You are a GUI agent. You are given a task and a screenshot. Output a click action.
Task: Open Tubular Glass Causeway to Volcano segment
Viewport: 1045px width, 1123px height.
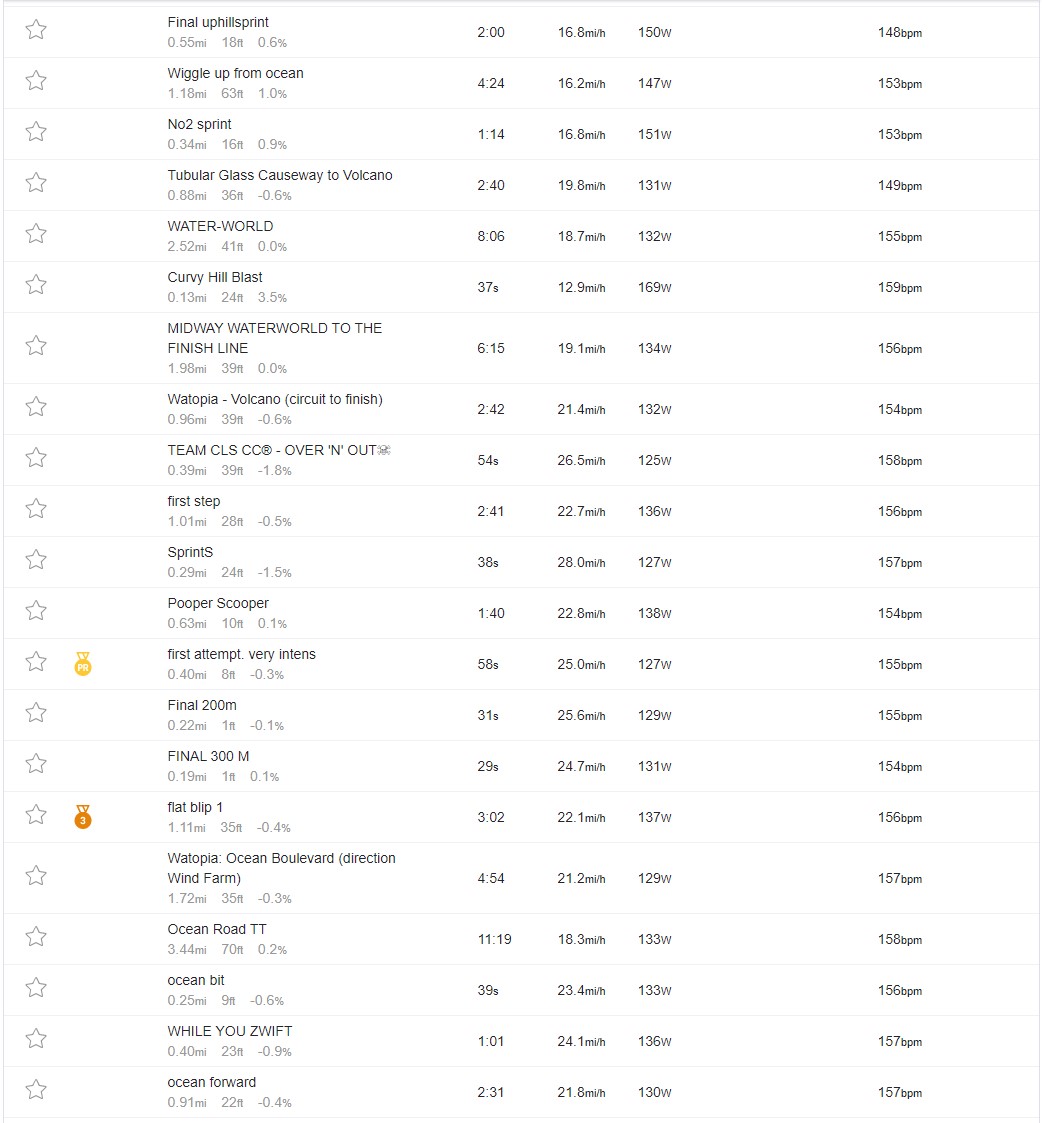coord(279,175)
